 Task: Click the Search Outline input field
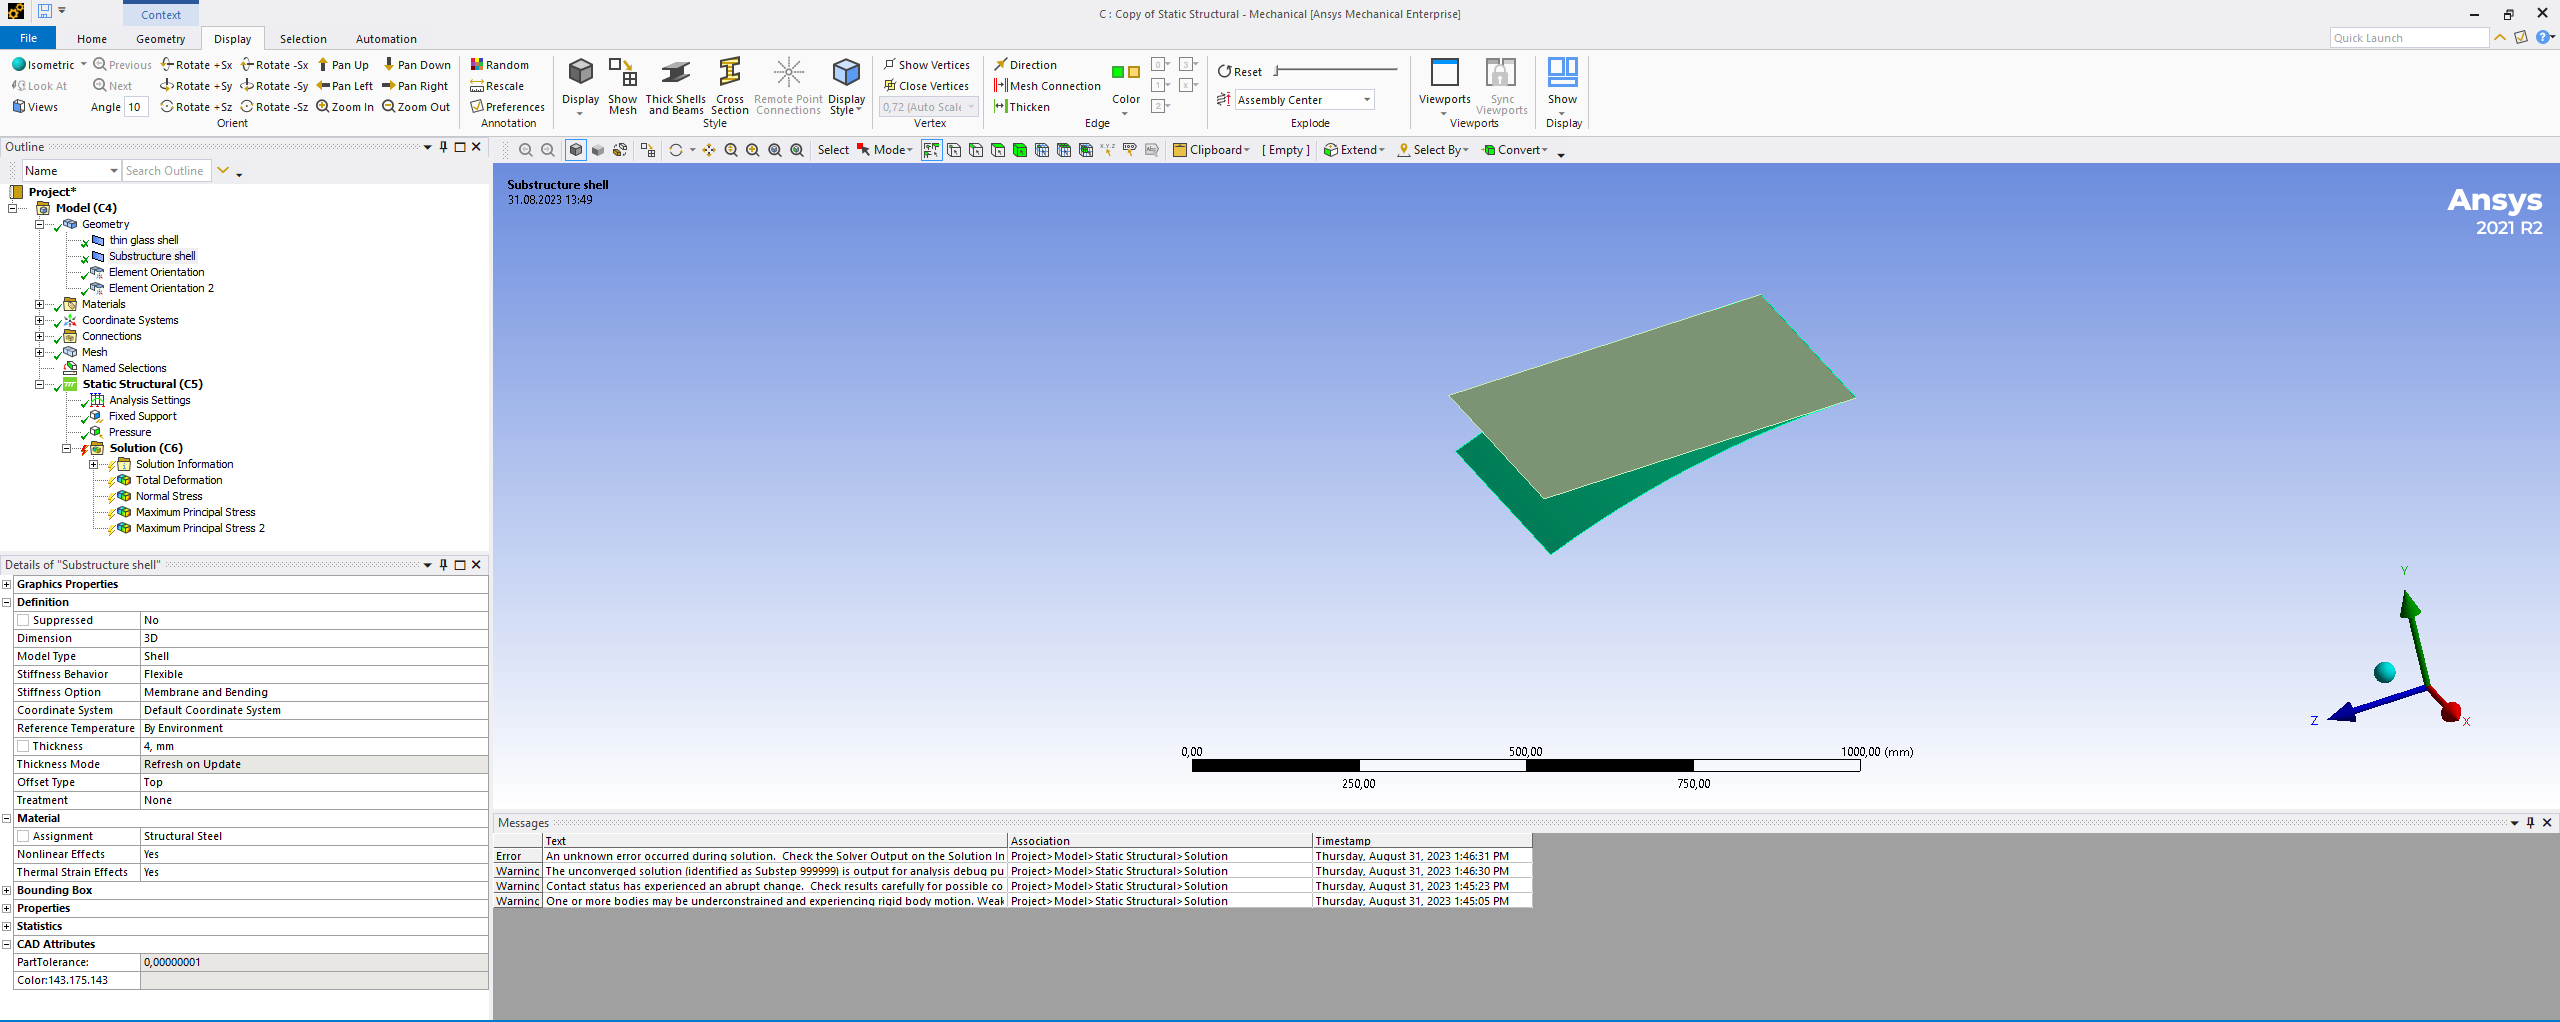click(166, 171)
